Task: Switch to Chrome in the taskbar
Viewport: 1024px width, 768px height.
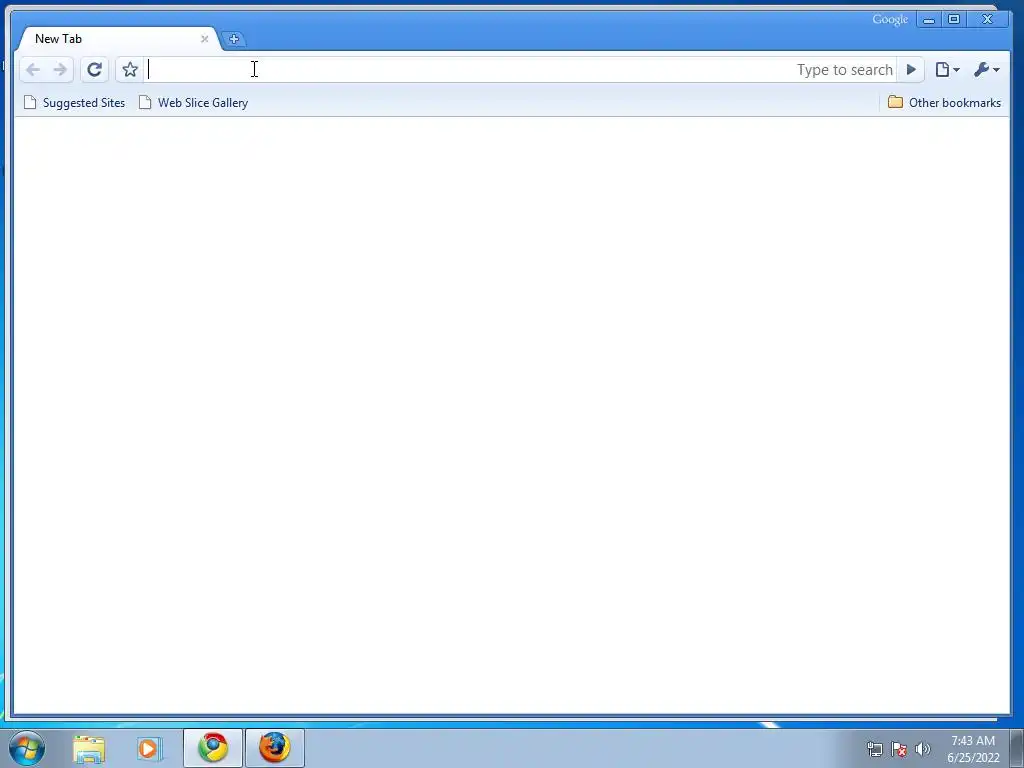Action: (213, 748)
